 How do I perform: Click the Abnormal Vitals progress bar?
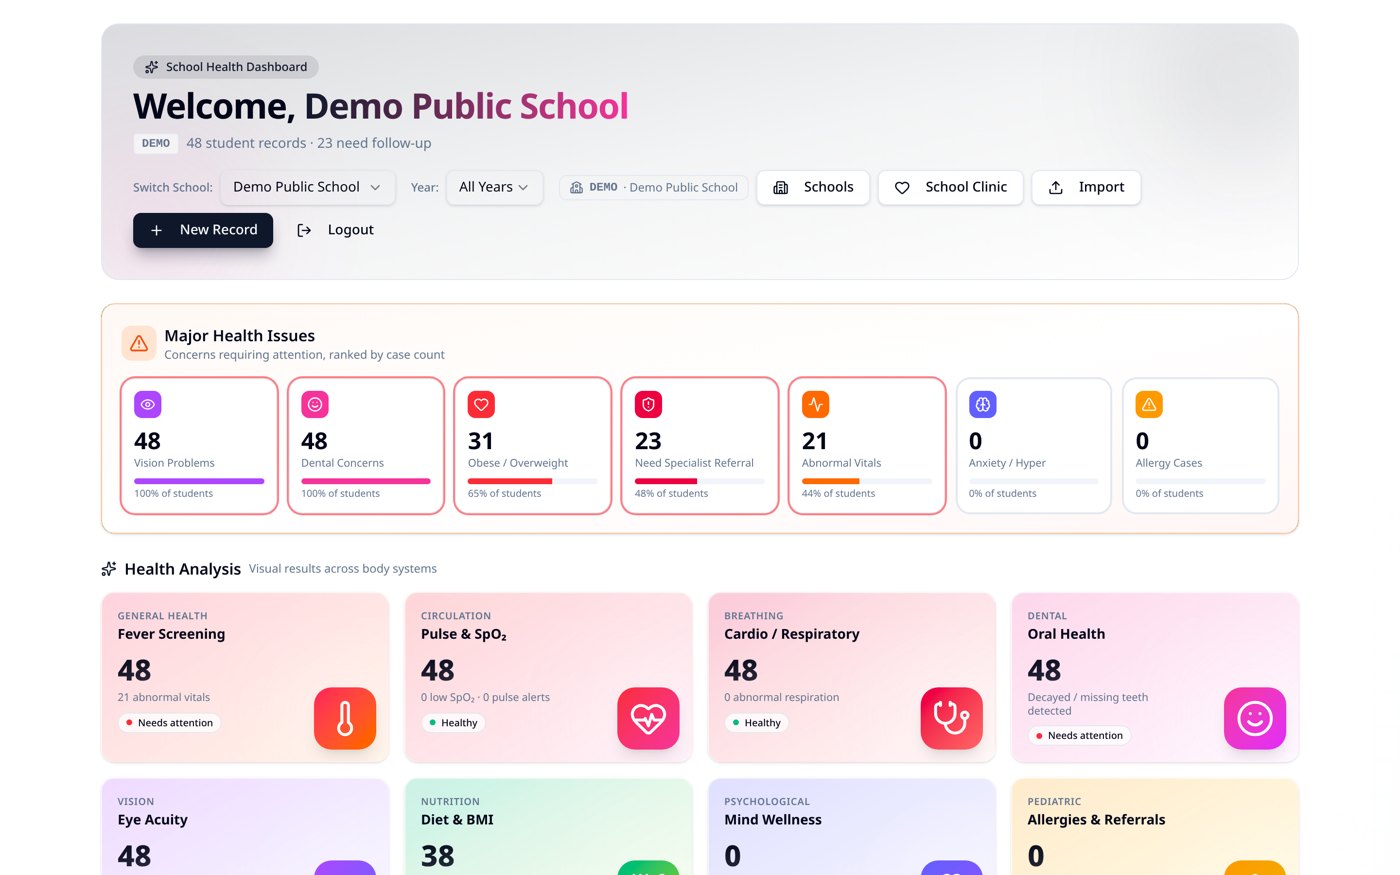click(866, 481)
